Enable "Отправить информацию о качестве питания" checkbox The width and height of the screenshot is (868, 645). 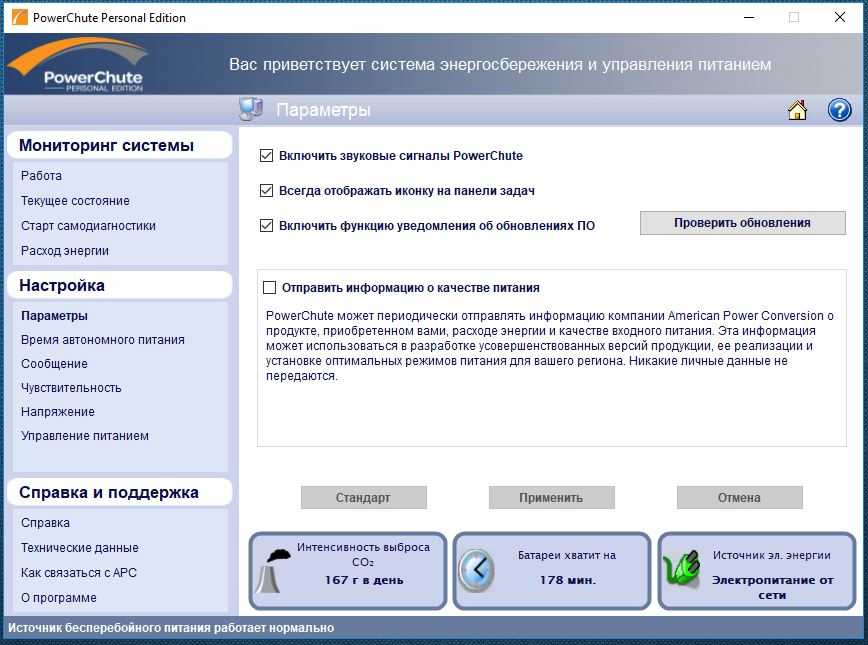269,288
